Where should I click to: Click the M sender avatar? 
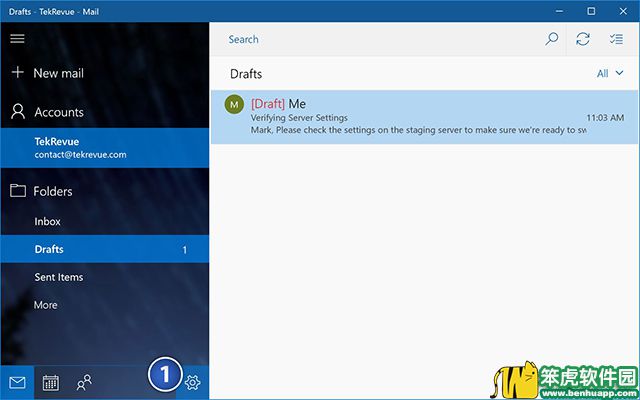pos(234,104)
